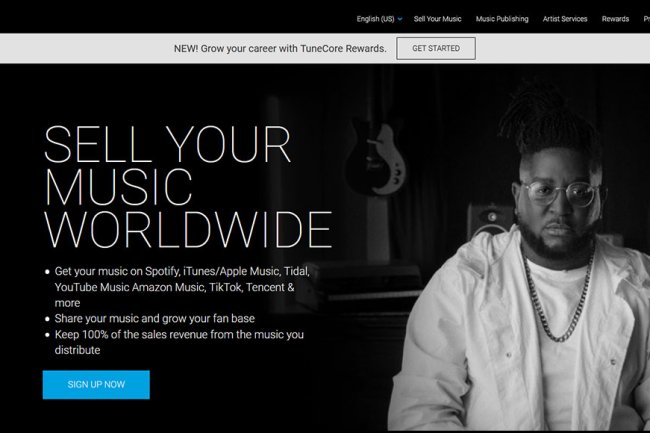Viewport: 650px width, 433px height.
Task: Click the SIGN UP NOW button
Action: coord(96,385)
